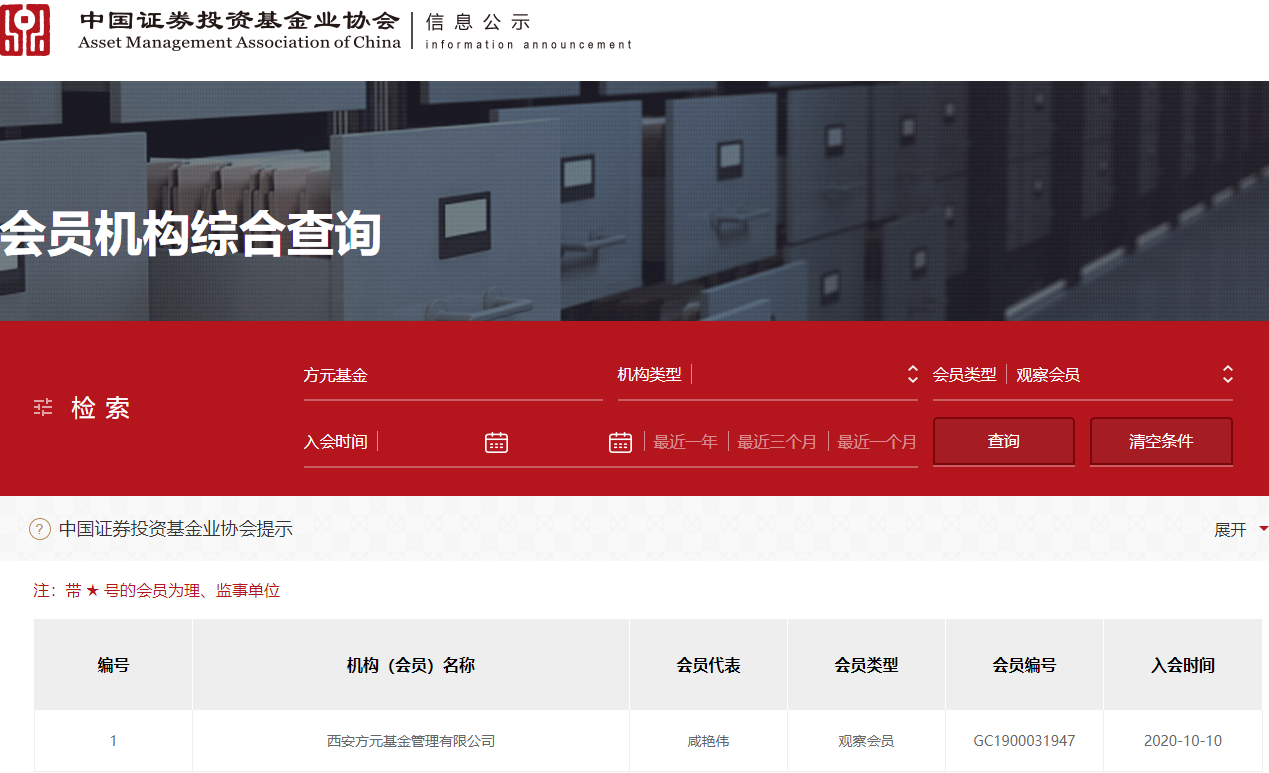The width and height of the screenshot is (1269, 773).
Task: Click the 入会时间 column header
Action: (1183, 665)
